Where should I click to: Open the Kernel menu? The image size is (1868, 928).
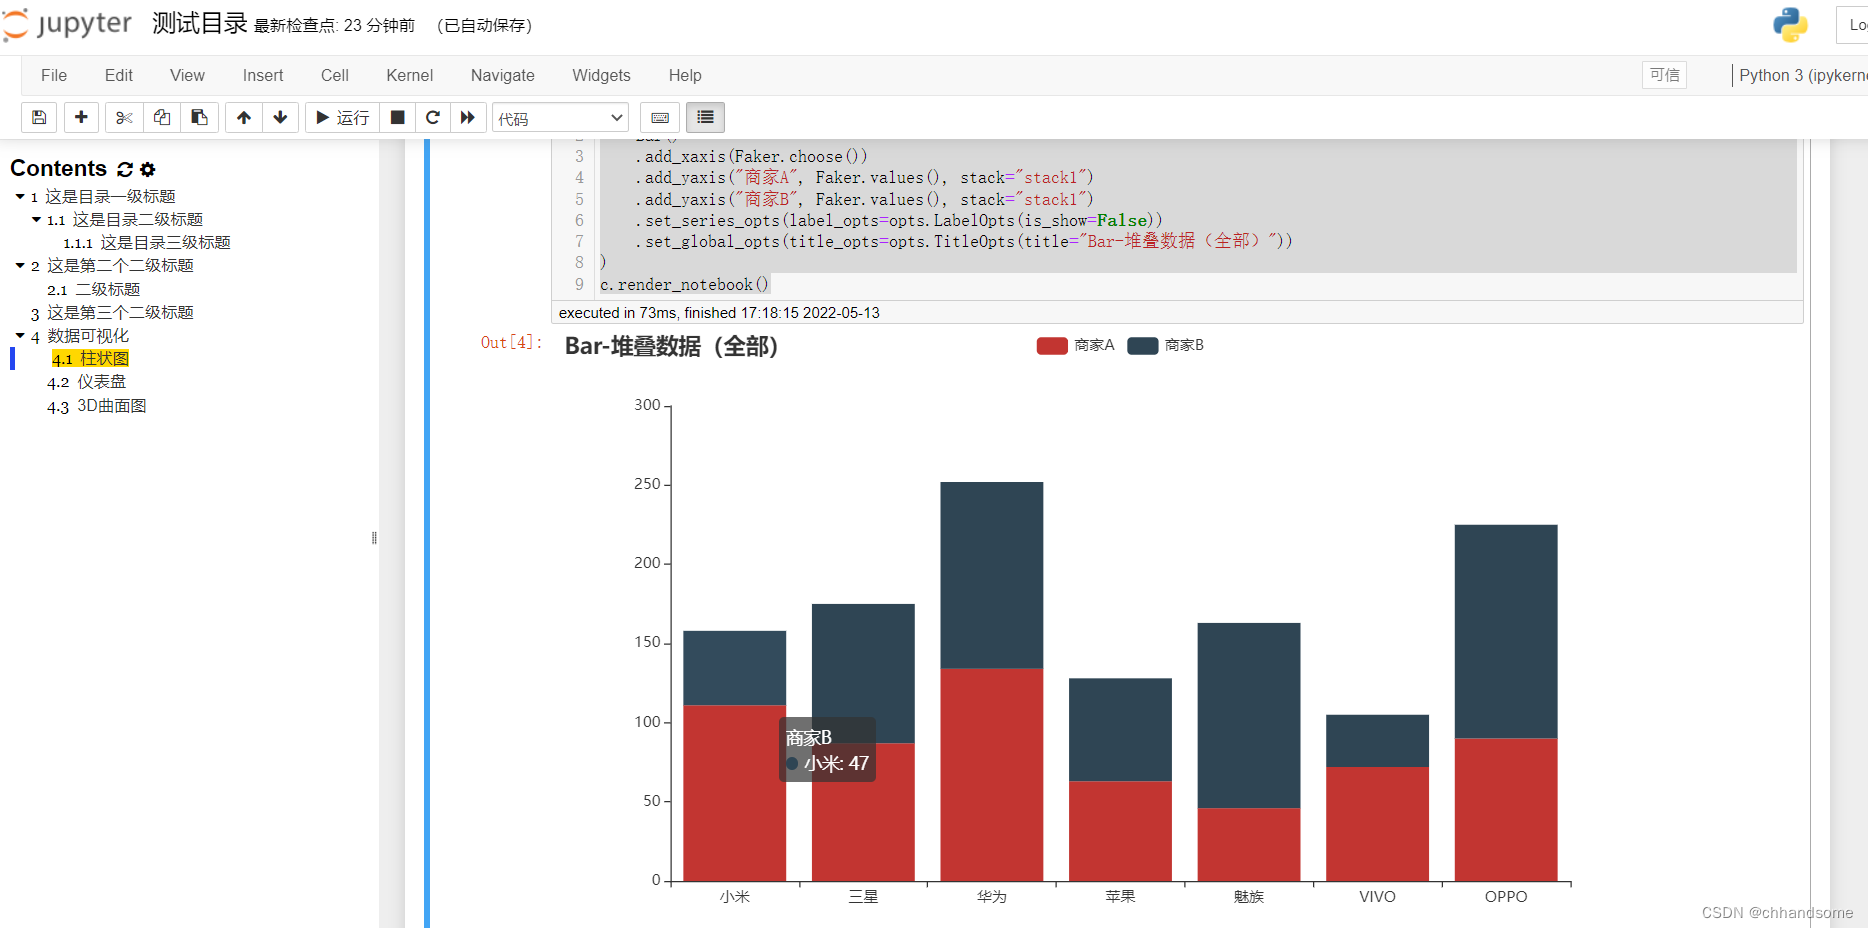click(x=410, y=75)
